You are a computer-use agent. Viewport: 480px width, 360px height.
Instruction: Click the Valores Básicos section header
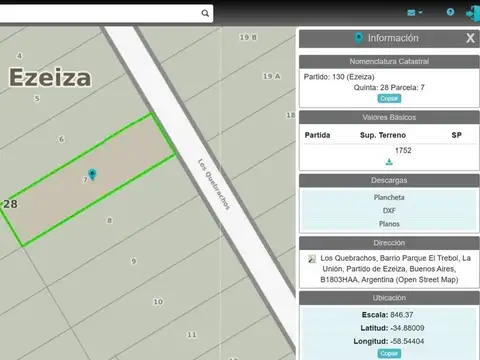[x=389, y=117]
